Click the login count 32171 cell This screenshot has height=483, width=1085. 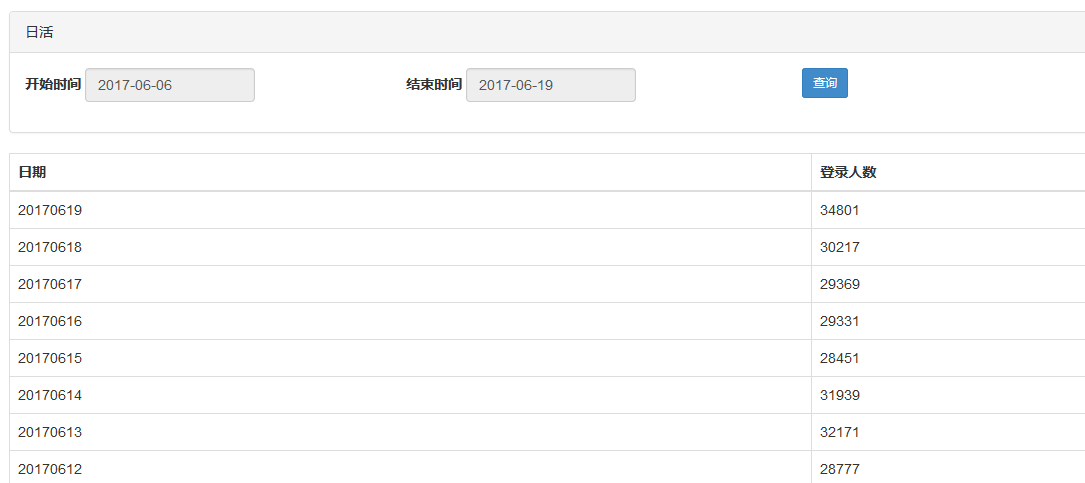point(840,432)
